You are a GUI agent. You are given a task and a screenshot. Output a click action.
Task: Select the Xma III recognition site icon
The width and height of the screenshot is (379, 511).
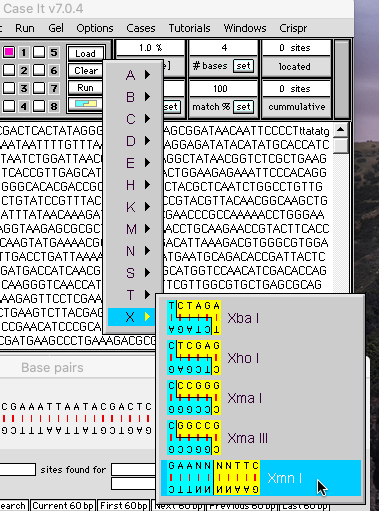(194, 438)
